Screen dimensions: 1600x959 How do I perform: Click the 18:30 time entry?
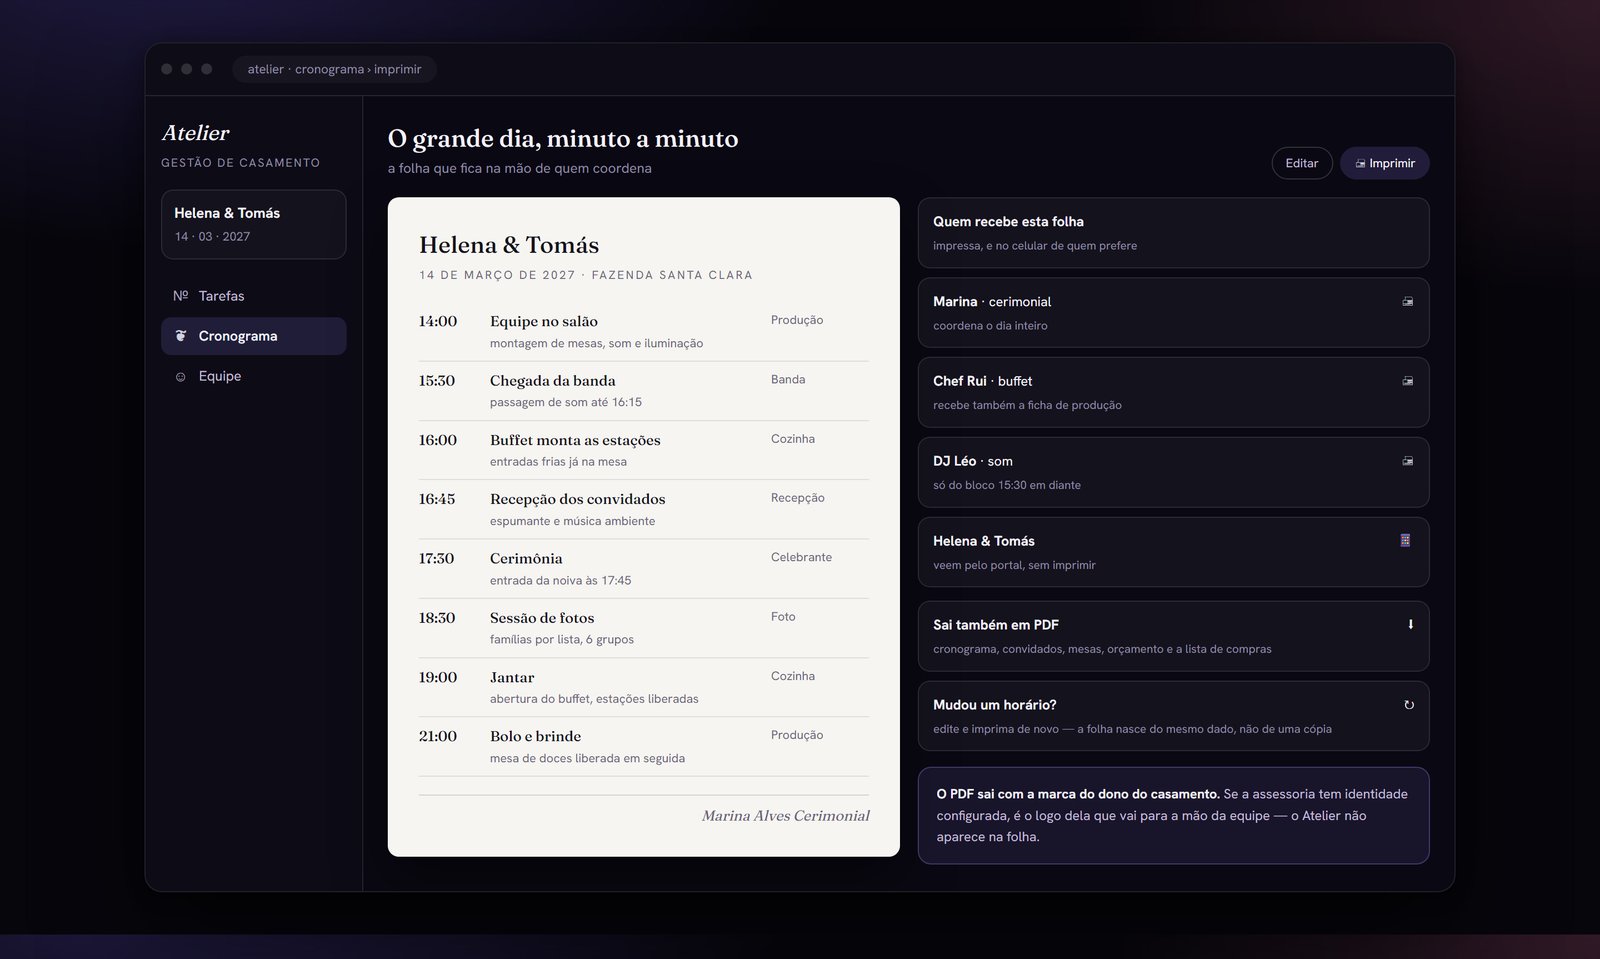click(437, 618)
